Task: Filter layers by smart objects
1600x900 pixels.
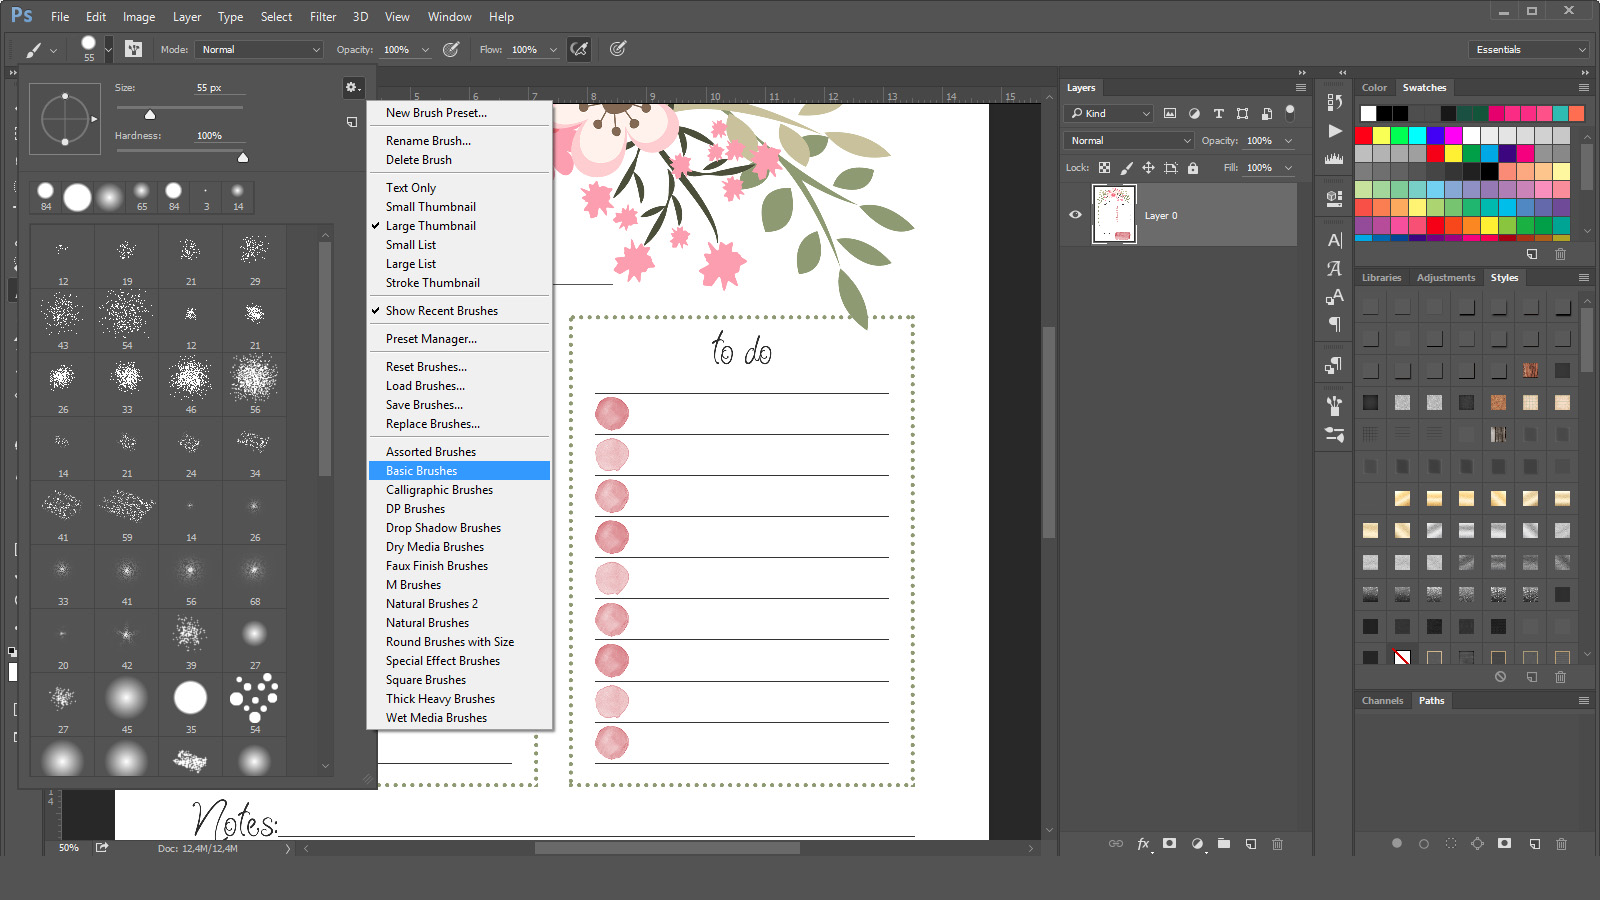Action: (1267, 113)
